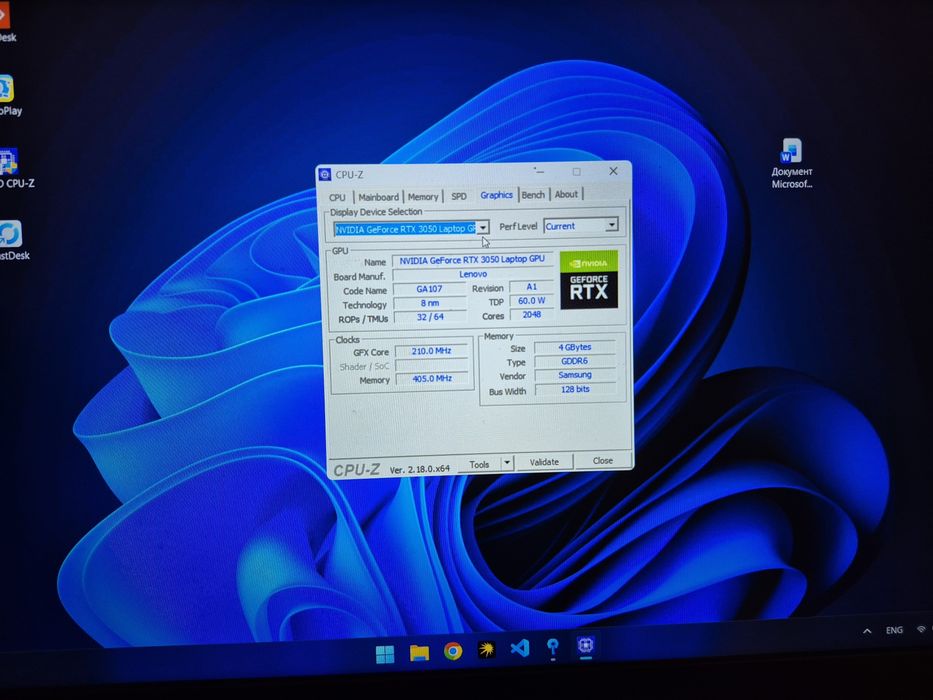This screenshot has height=700, width=933.
Task: Open the Windows Start menu
Action: [x=385, y=654]
